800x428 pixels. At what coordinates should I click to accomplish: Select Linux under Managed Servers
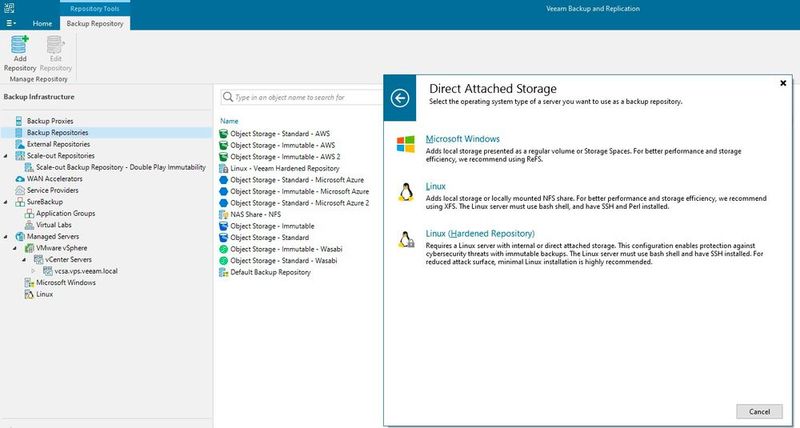pyautogui.click(x=44, y=294)
